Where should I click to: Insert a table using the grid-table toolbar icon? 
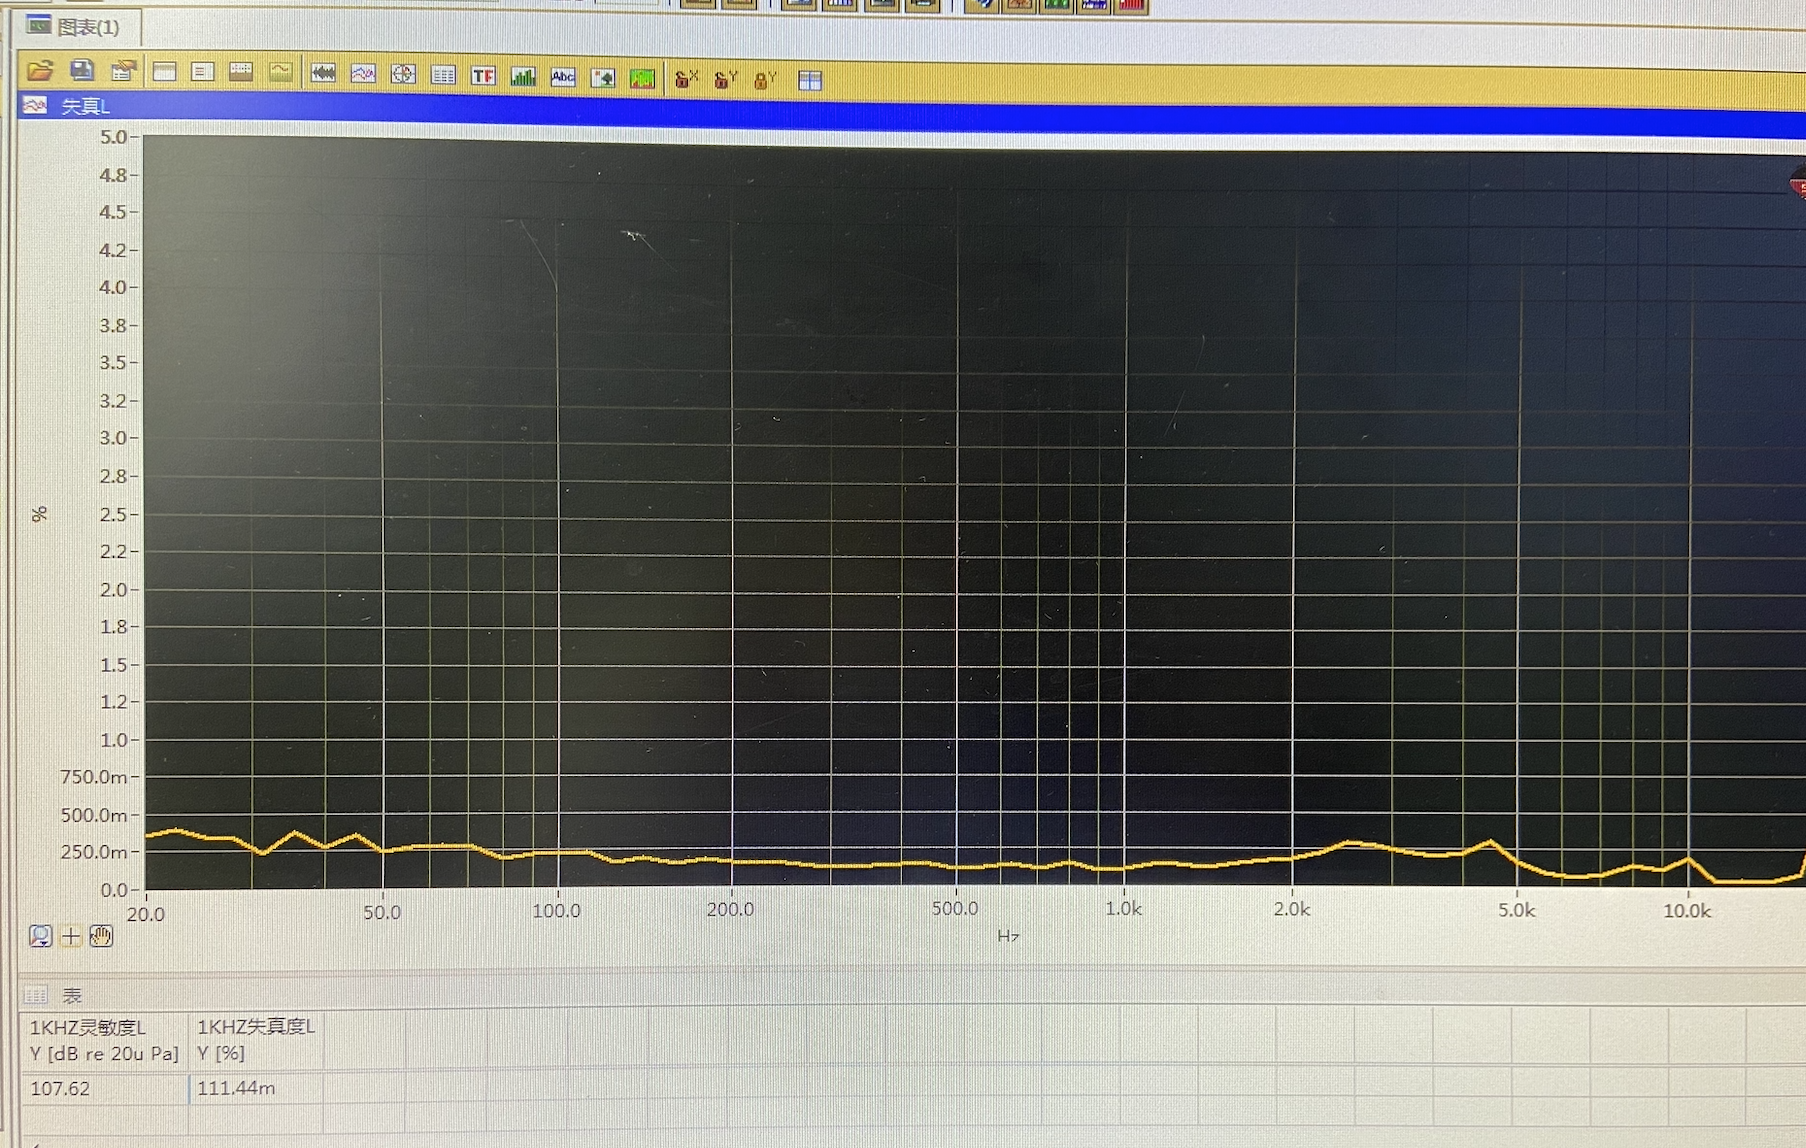[443, 75]
